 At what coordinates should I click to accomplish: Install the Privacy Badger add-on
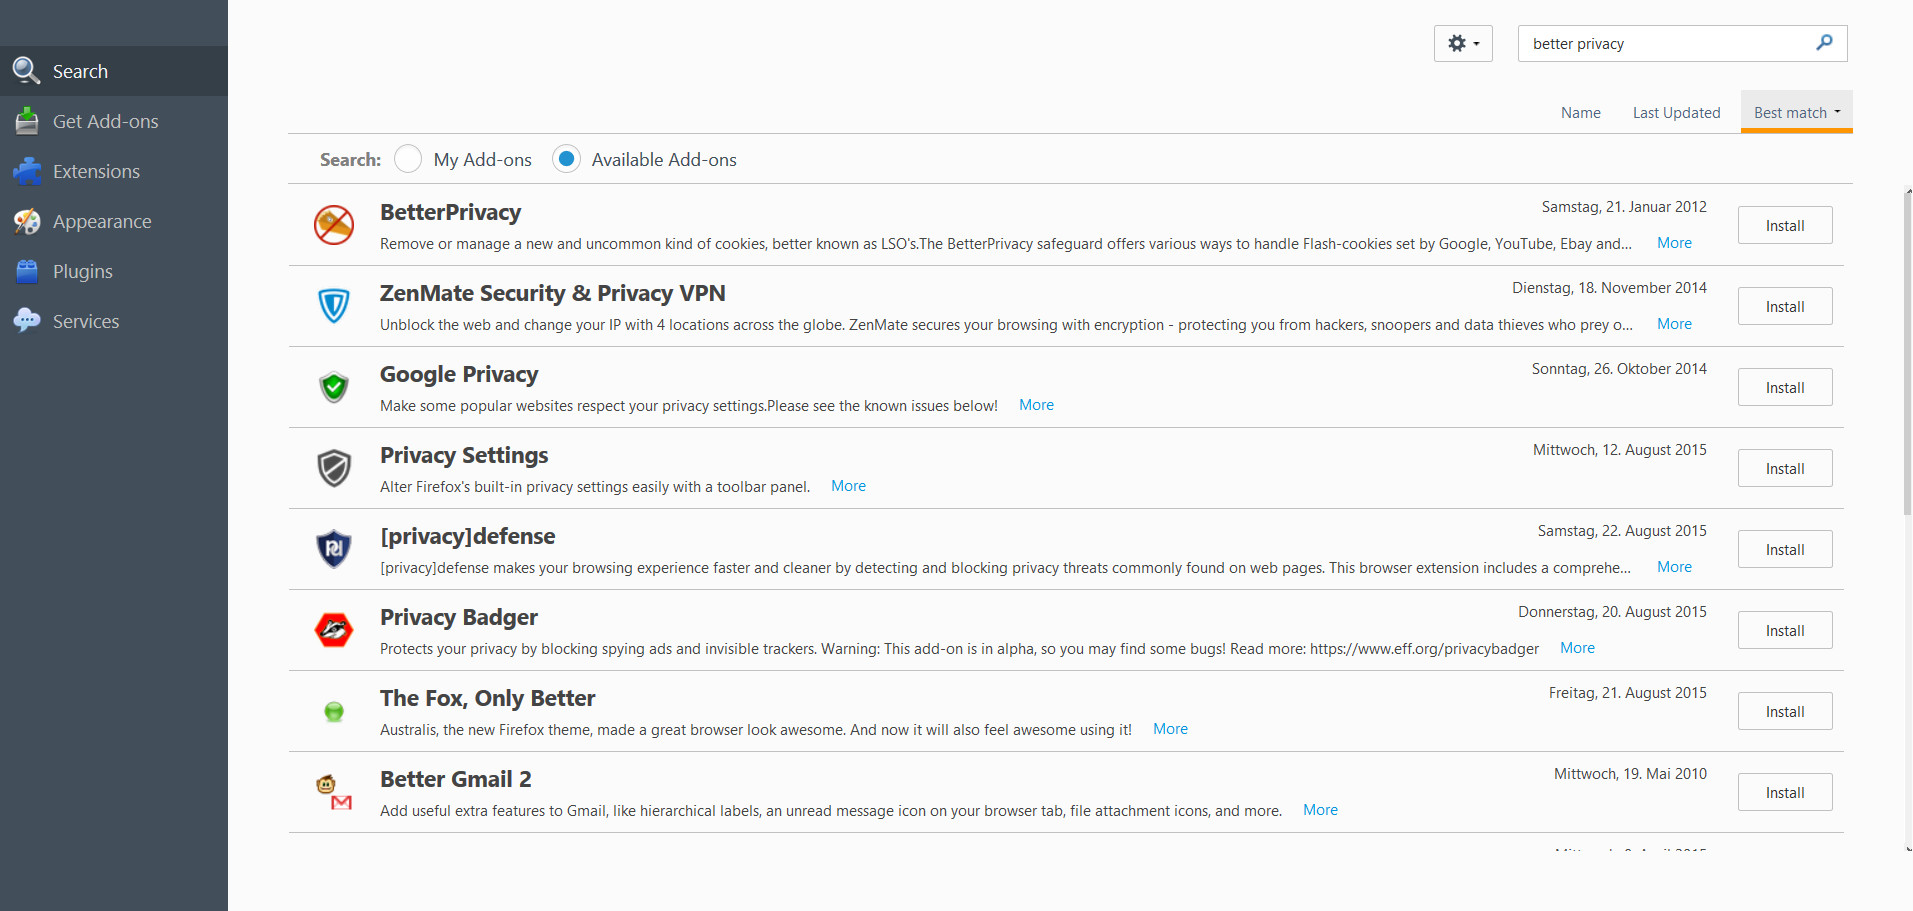coord(1785,630)
